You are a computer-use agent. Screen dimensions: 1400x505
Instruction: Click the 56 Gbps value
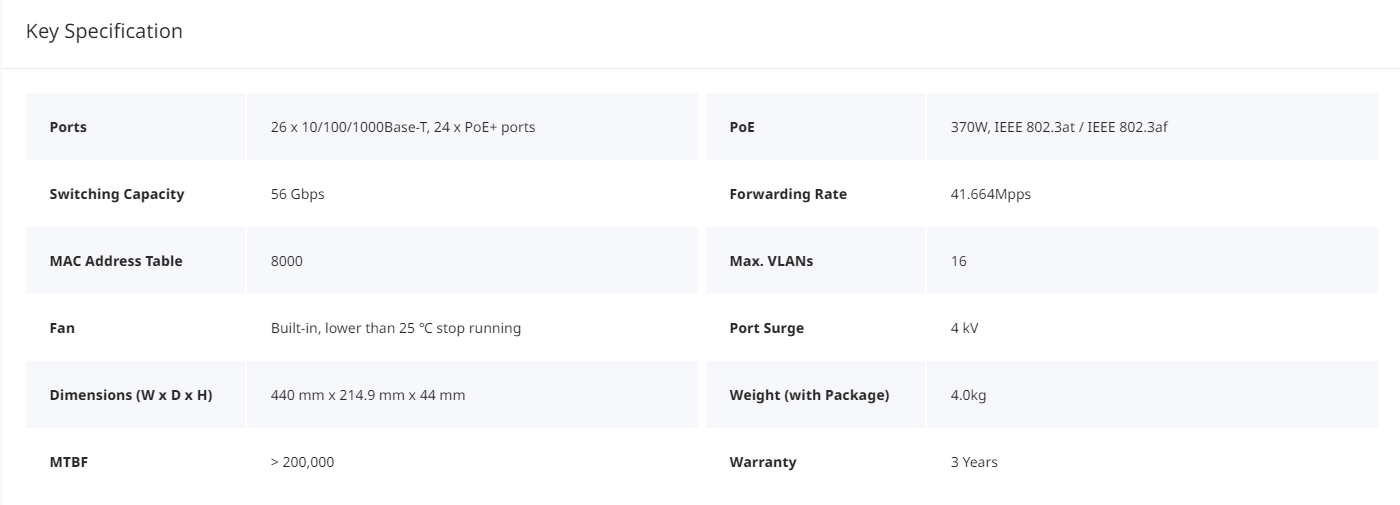298,194
